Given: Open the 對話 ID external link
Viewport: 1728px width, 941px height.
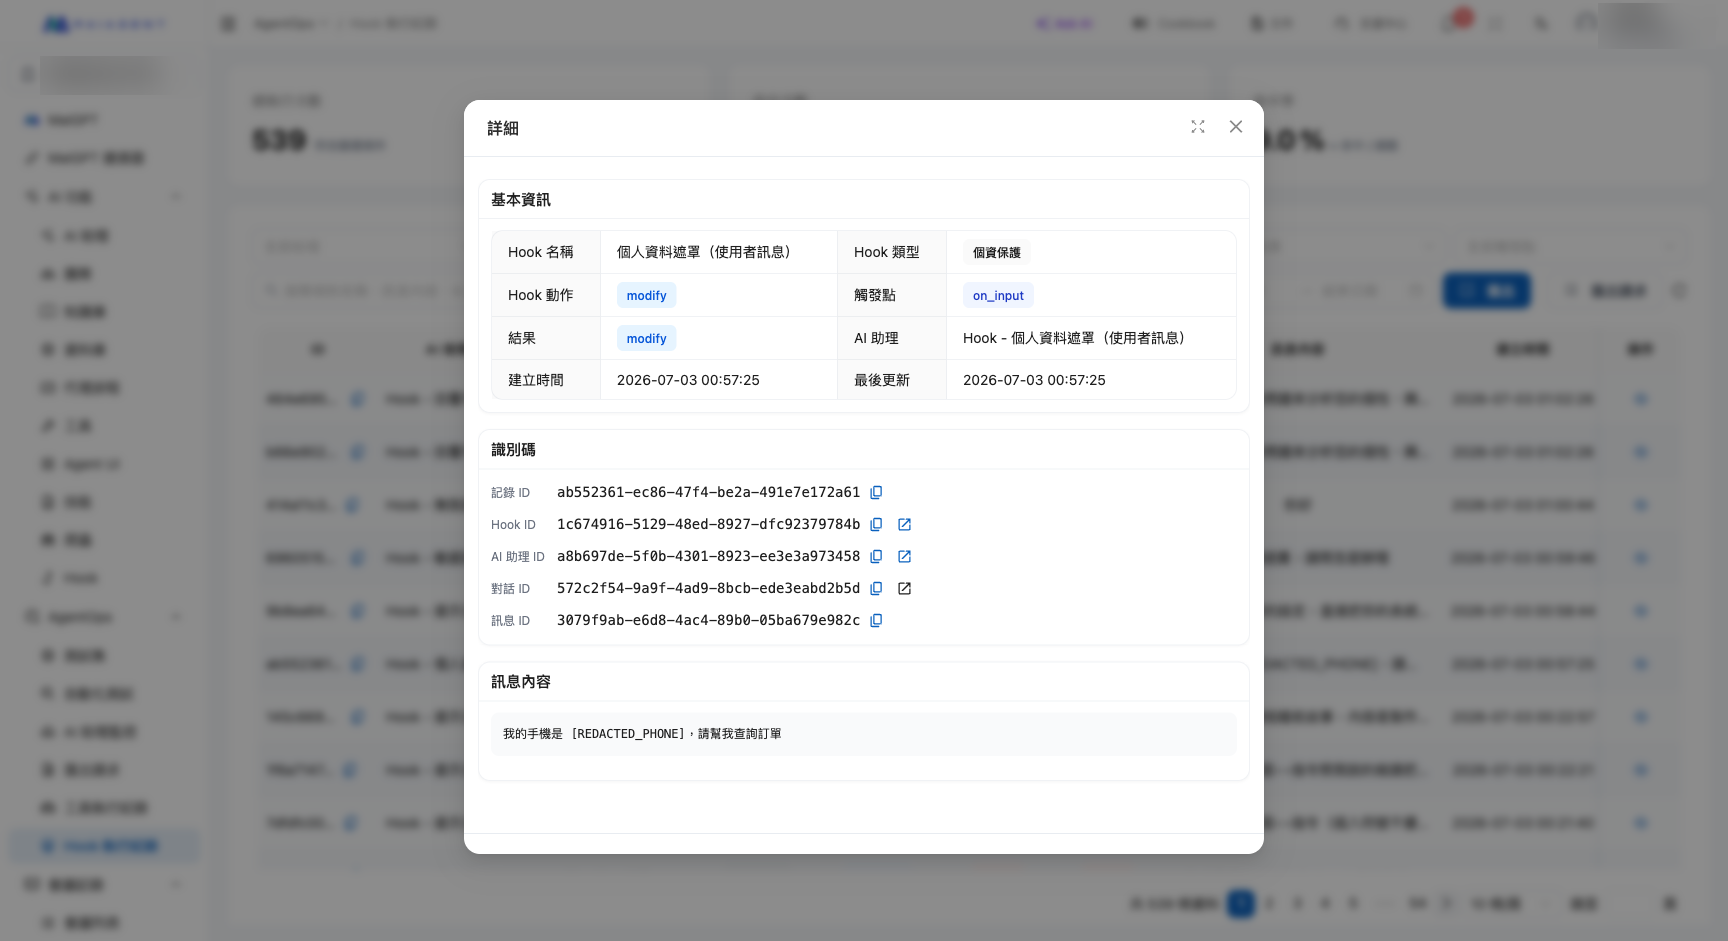Looking at the screenshot, I should [x=904, y=588].
